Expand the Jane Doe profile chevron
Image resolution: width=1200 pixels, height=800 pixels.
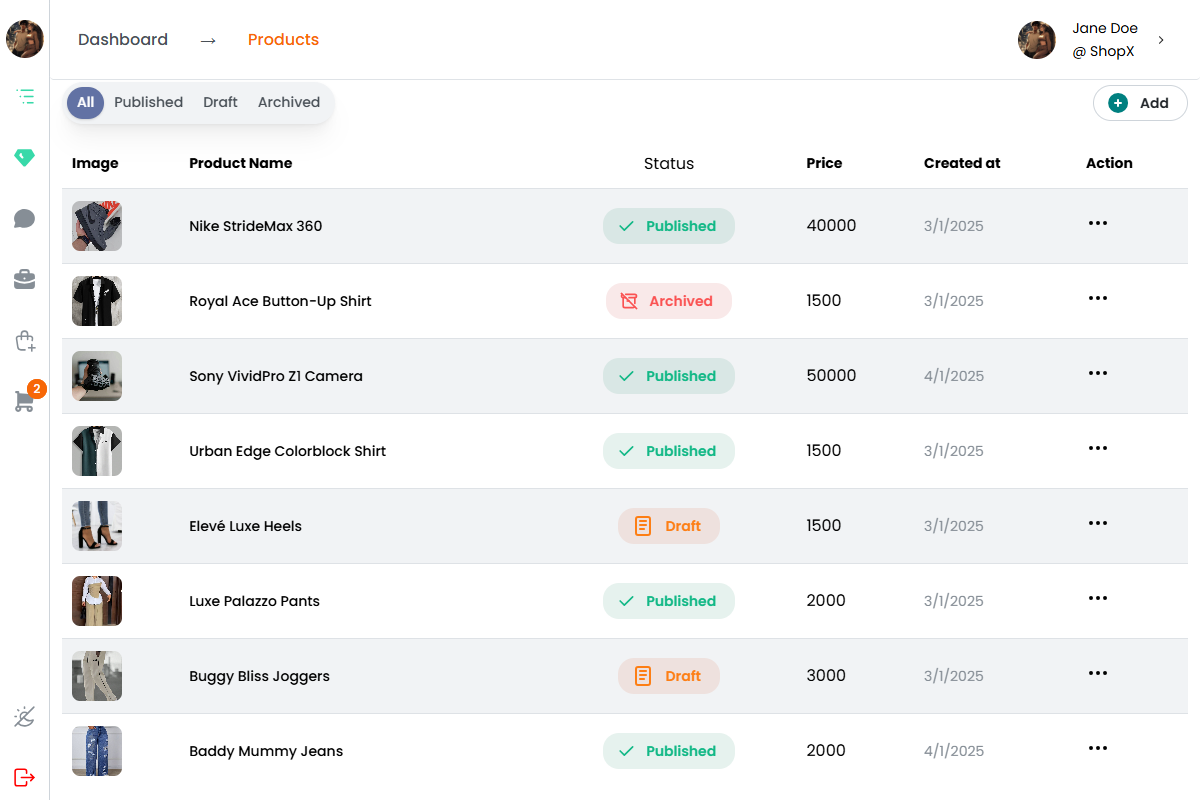(1161, 40)
